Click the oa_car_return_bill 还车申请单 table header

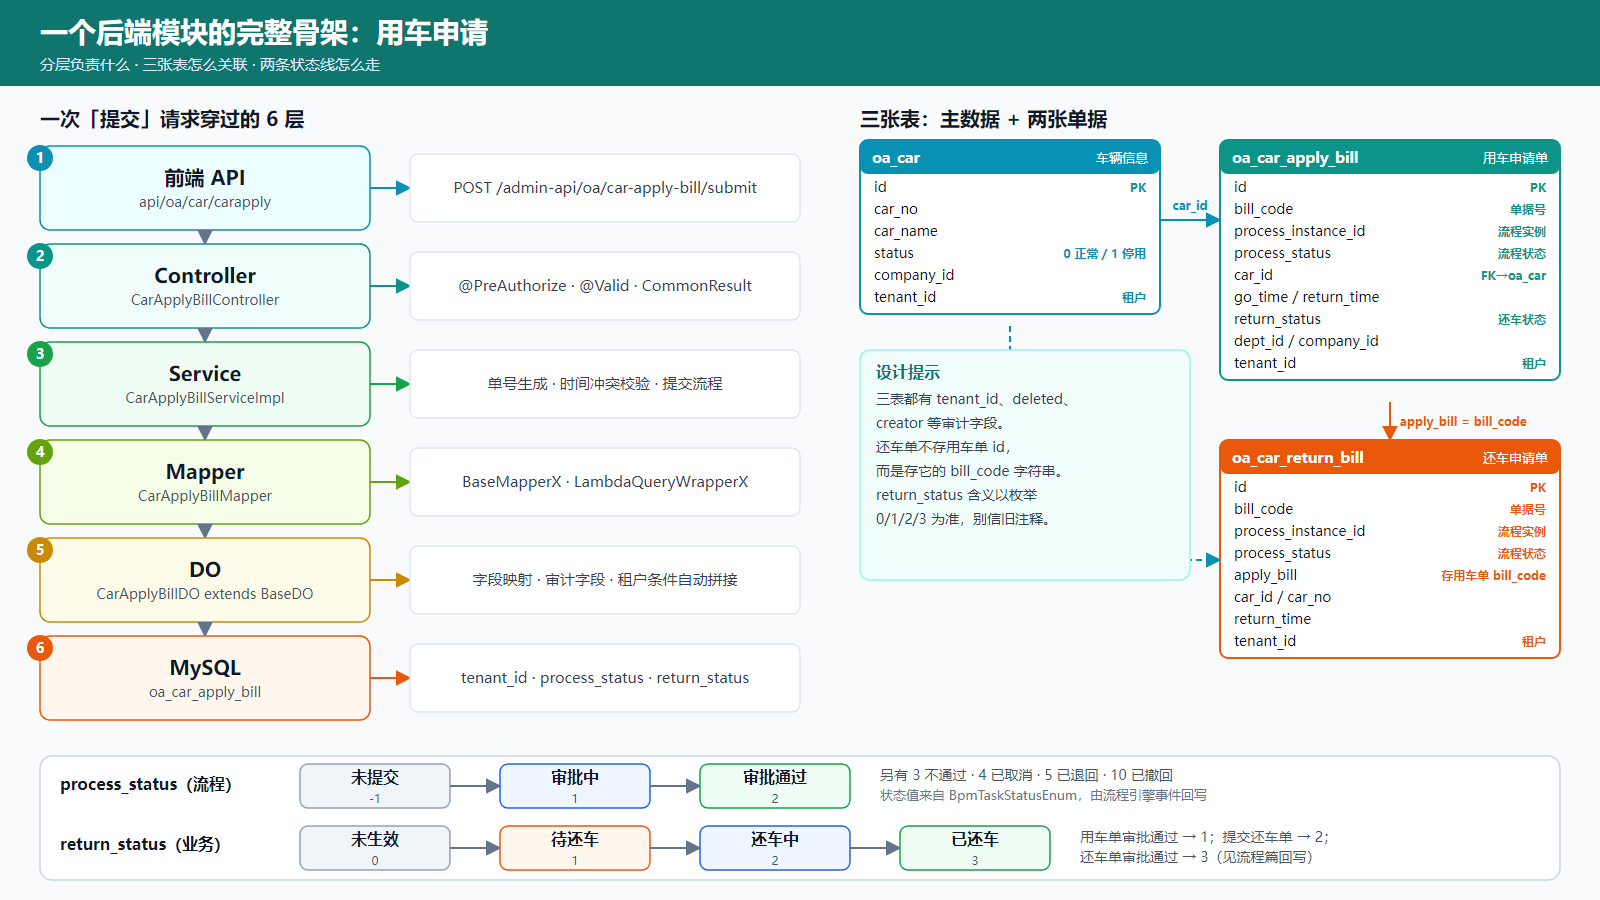pyautogui.click(x=1390, y=458)
